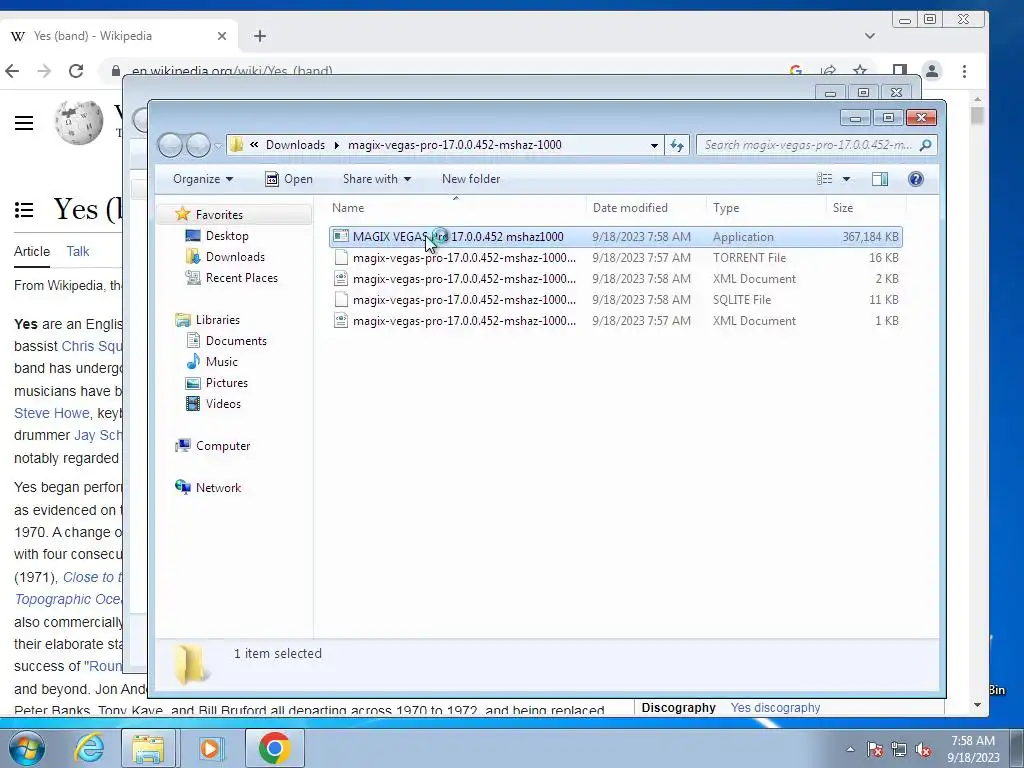The image size is (1024, 768).
Task: Open the view options dropdown arrow
Action: (x=846, y=179)
